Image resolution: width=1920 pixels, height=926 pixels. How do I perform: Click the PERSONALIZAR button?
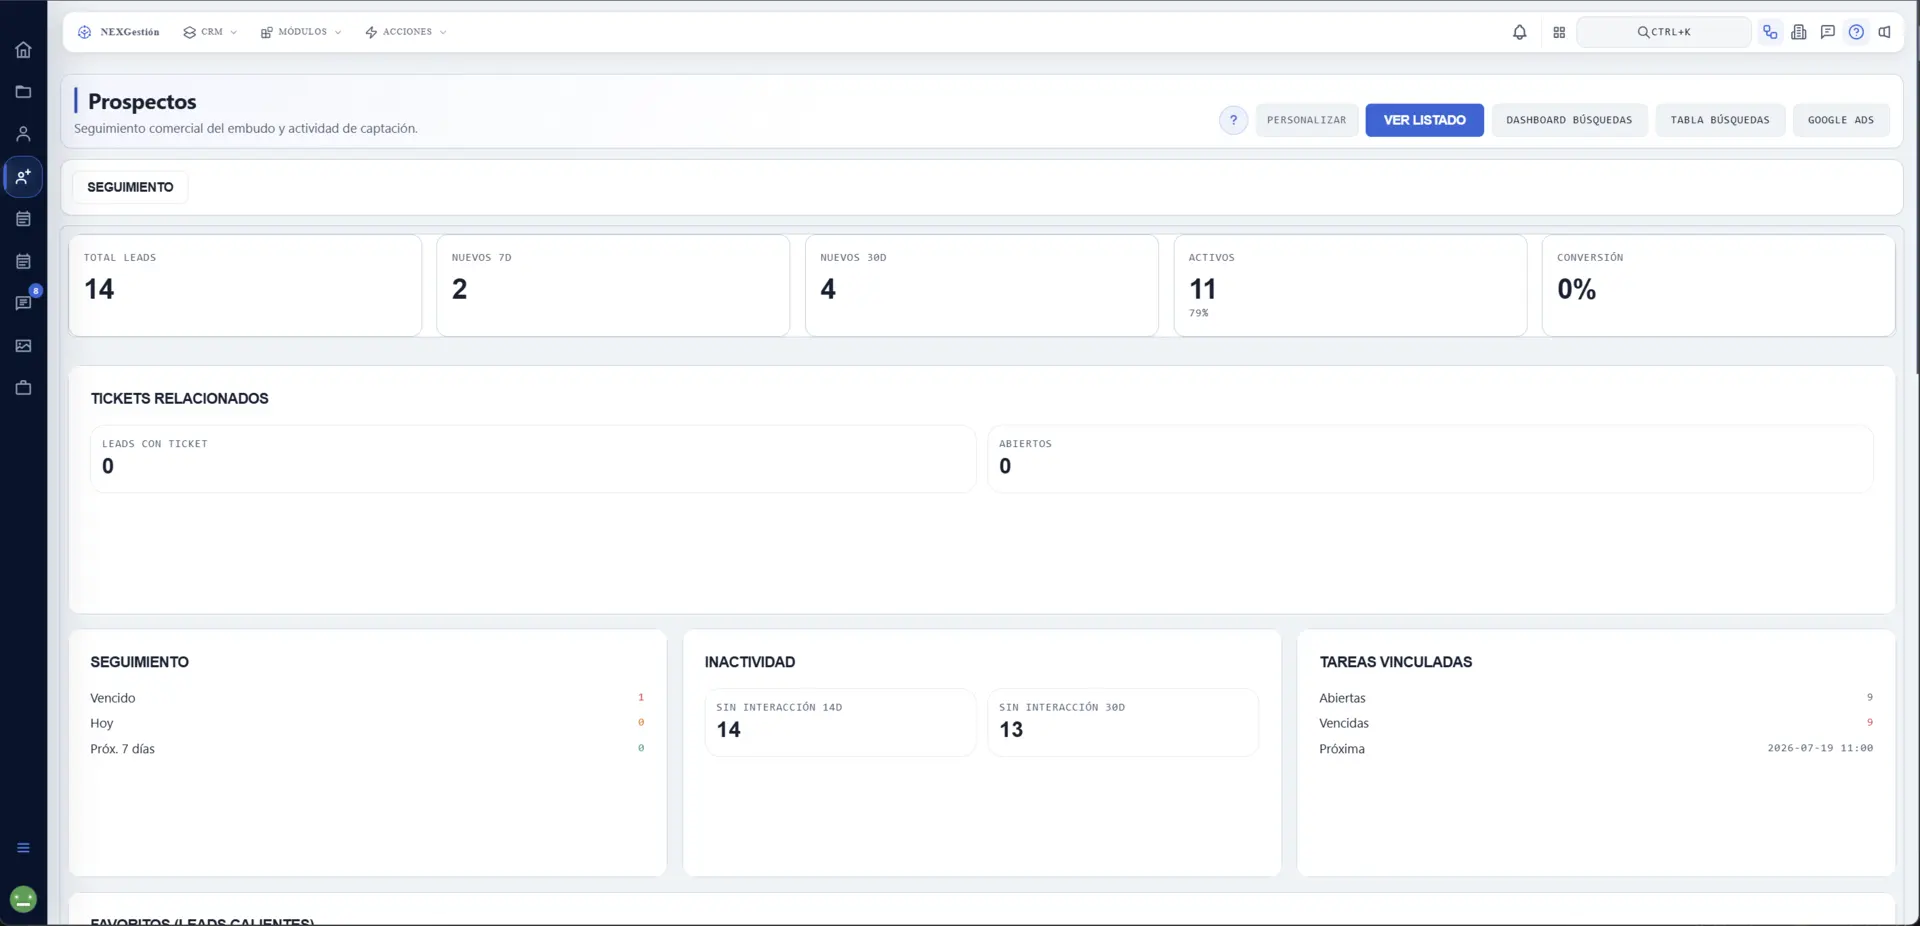(x=1306, y=120)
